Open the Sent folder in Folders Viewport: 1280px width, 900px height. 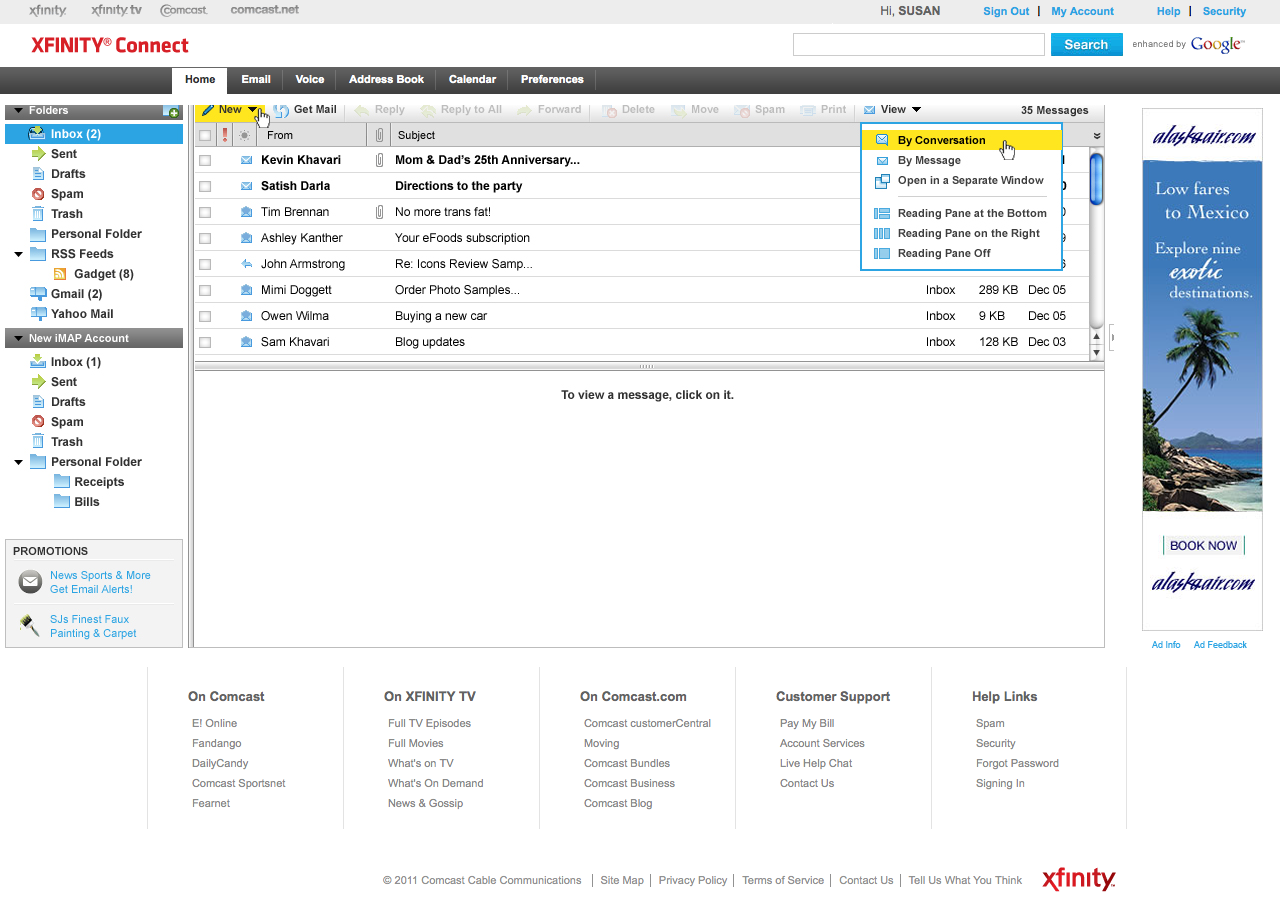point(64,154)
